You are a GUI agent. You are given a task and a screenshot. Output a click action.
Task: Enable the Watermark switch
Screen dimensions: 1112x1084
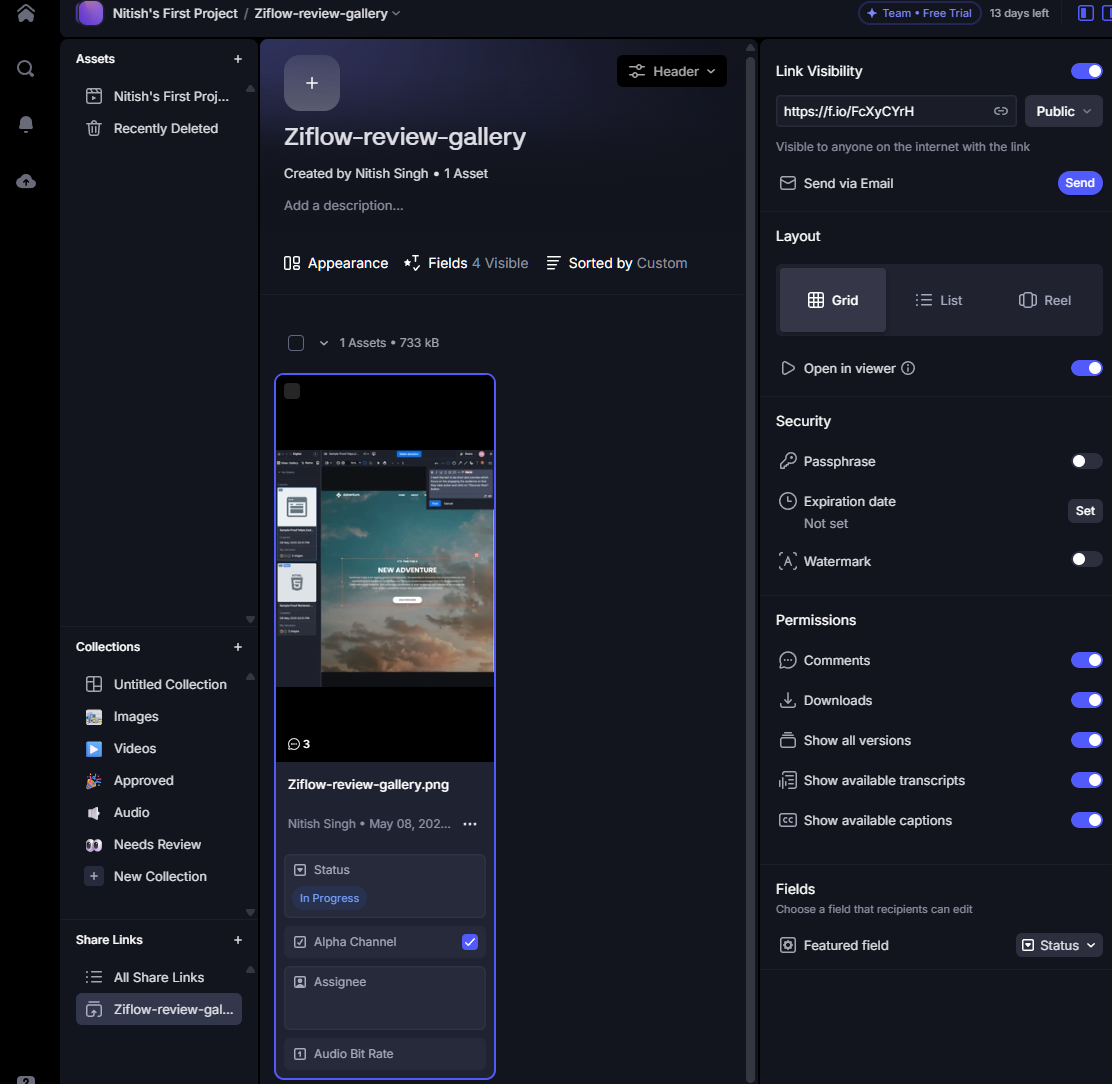[x=1086, y=559]
